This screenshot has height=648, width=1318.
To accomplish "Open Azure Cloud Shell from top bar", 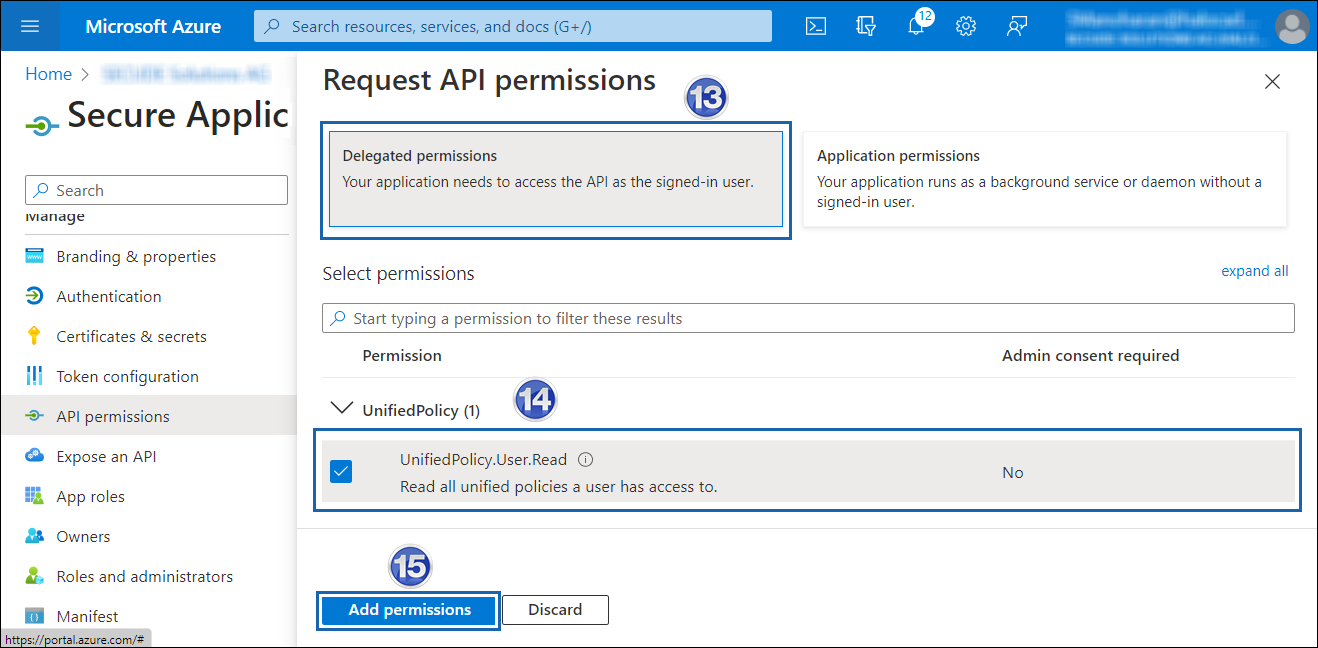I will pyautogui.click(x=815, y=25).
